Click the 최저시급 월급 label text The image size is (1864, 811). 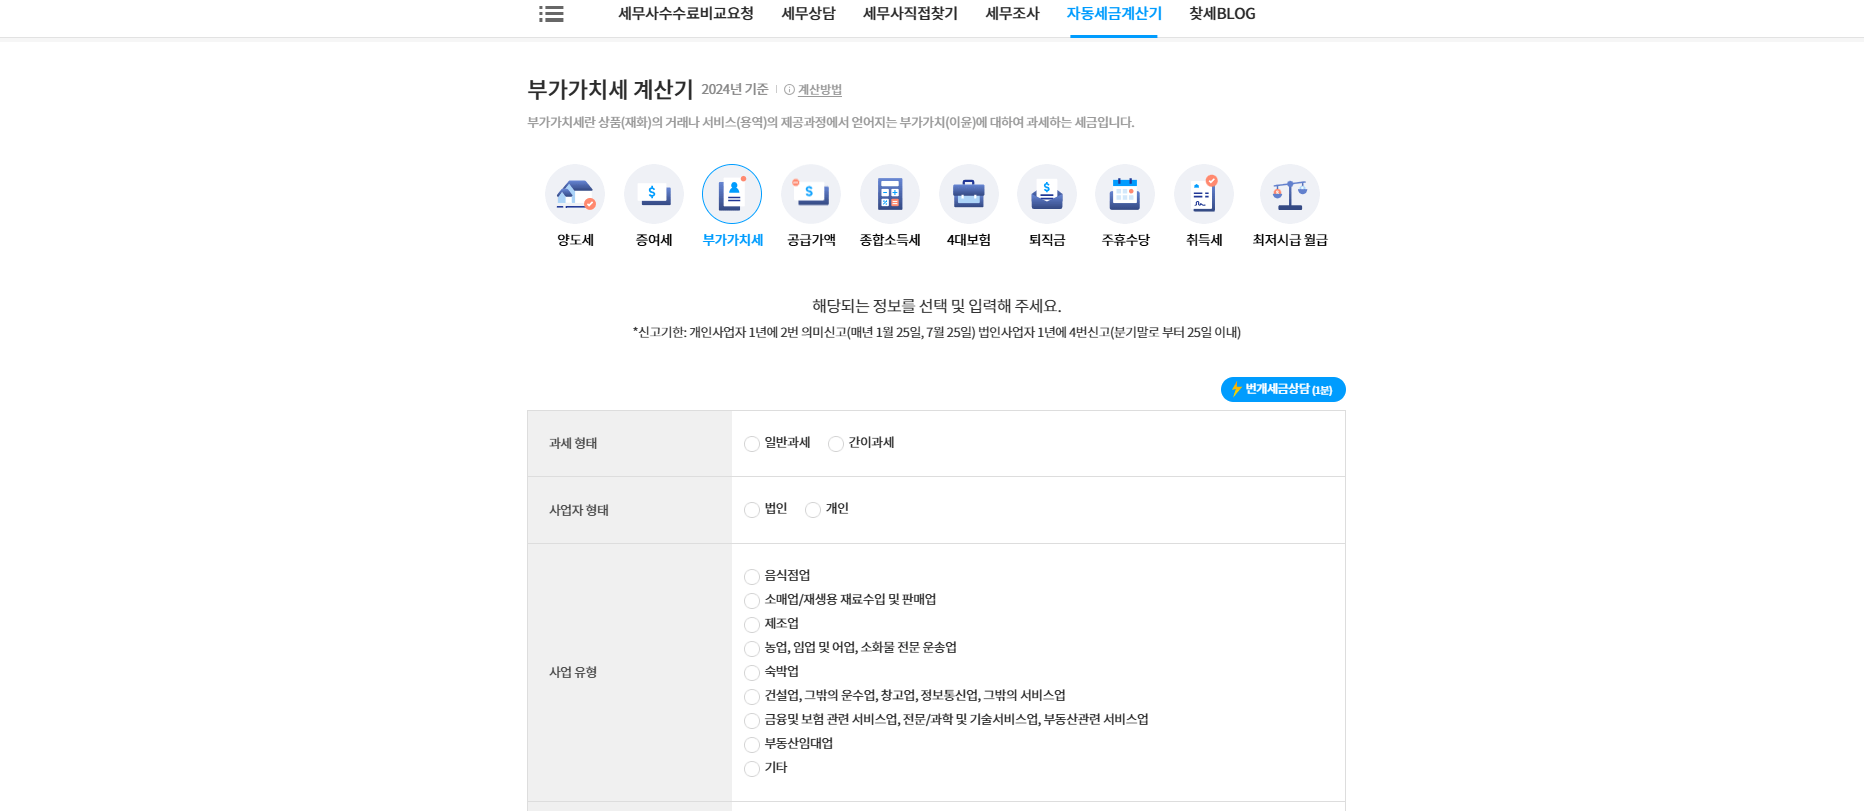[1290, 240]
